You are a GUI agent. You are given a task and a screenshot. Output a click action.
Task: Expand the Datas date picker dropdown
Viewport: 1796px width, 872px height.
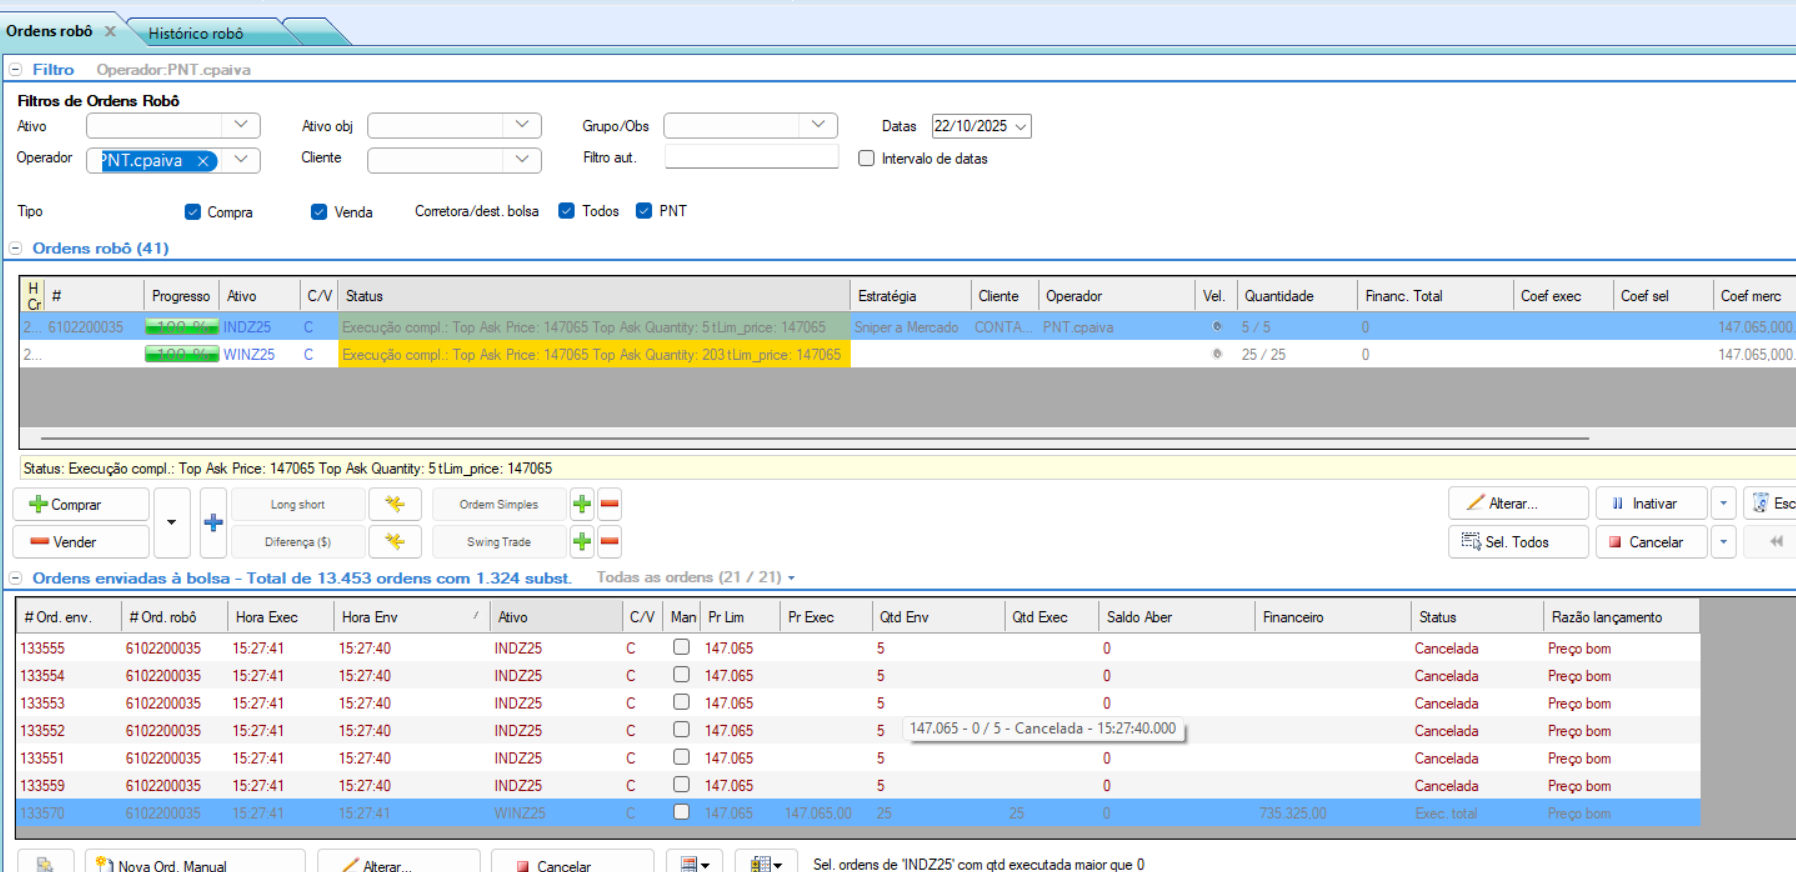click(1021, 127)
